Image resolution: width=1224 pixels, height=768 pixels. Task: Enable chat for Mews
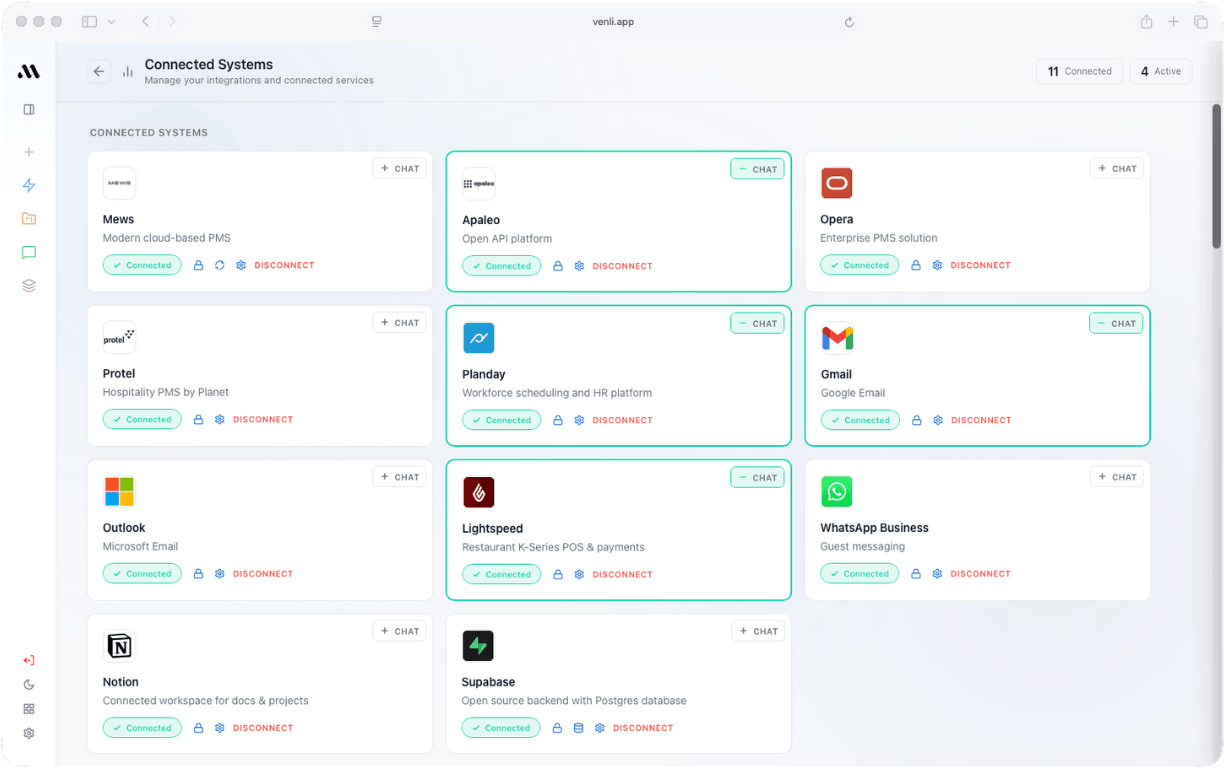pos(400,169)
